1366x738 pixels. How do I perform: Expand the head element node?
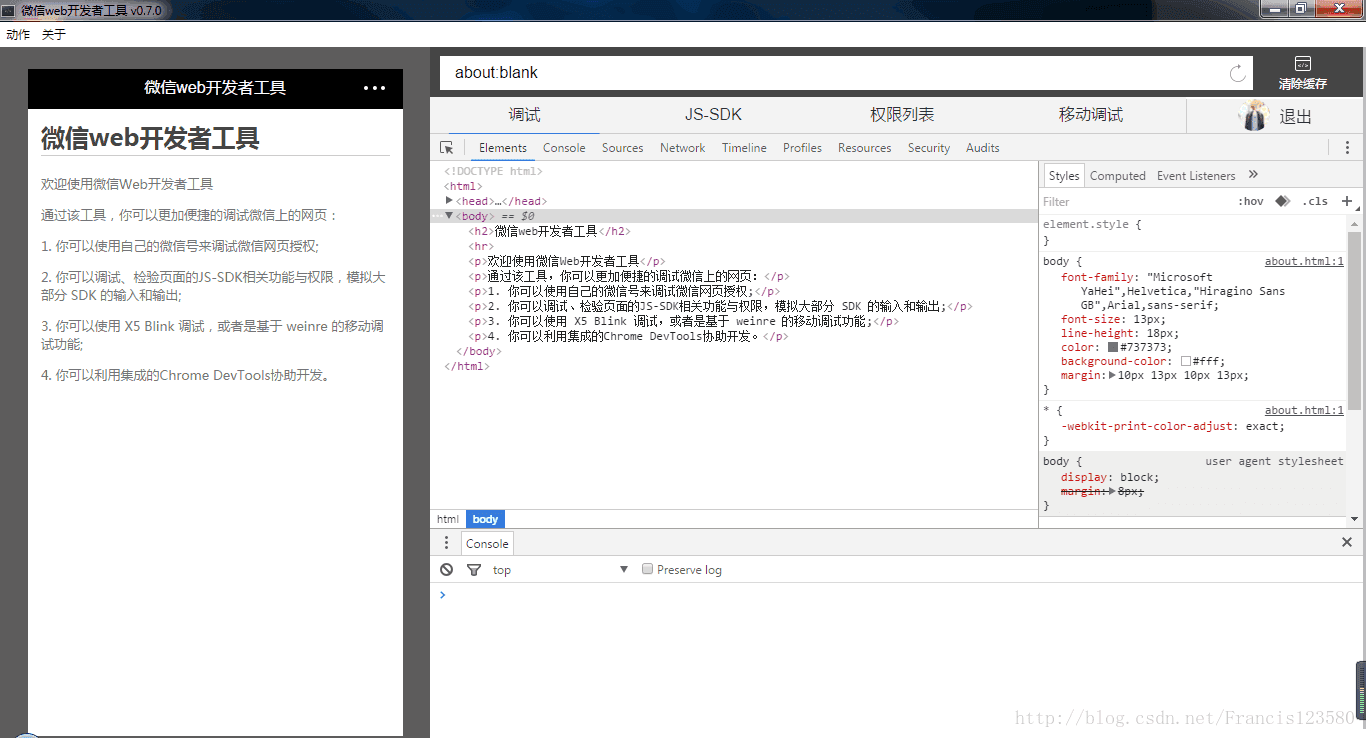449,201
